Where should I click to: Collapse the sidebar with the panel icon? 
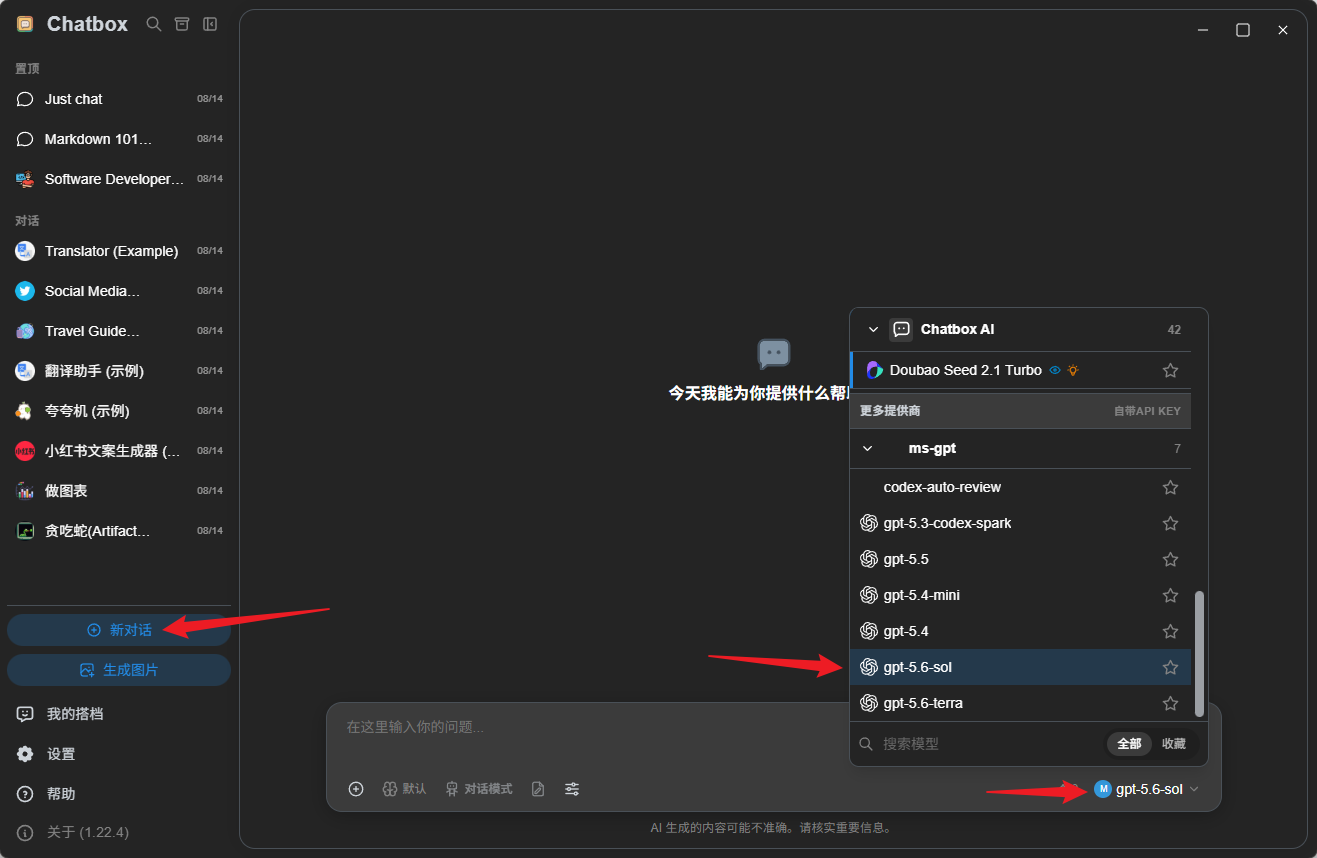point(210,24)
